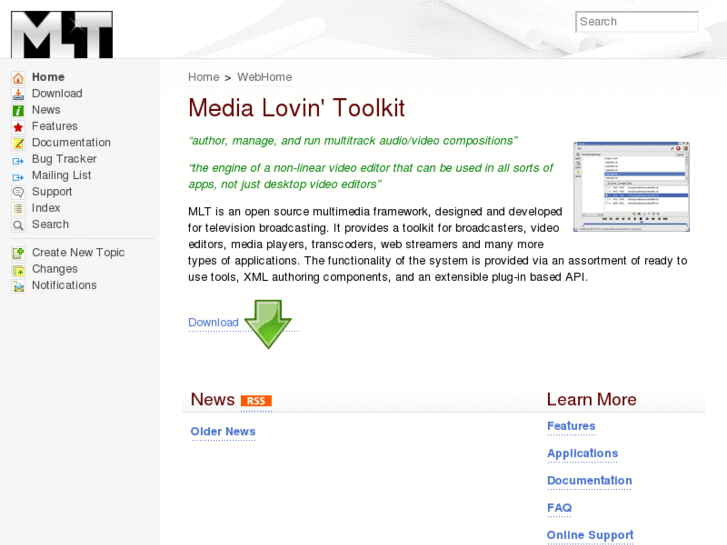Click the MLT logo image
The image size is (727, 545).
tap(62, 35)
